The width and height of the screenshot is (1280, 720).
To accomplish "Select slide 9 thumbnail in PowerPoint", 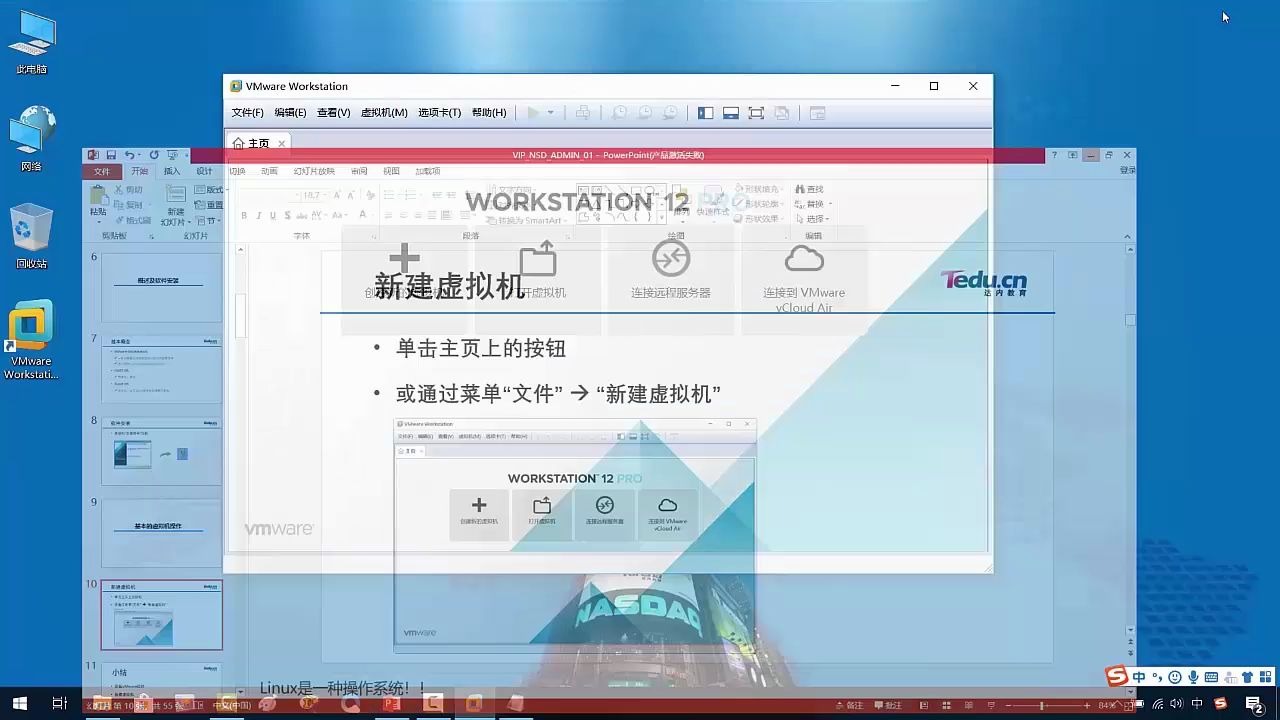I will (161, 533).
